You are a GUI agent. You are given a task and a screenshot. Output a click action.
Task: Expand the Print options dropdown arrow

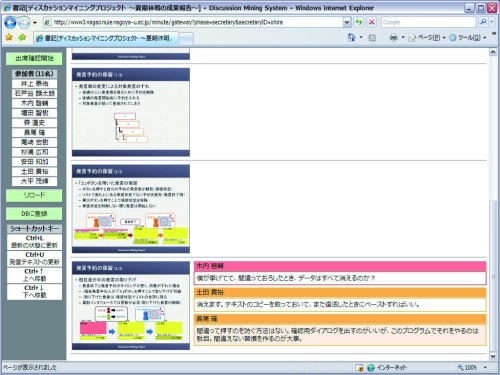coord(403,37)
